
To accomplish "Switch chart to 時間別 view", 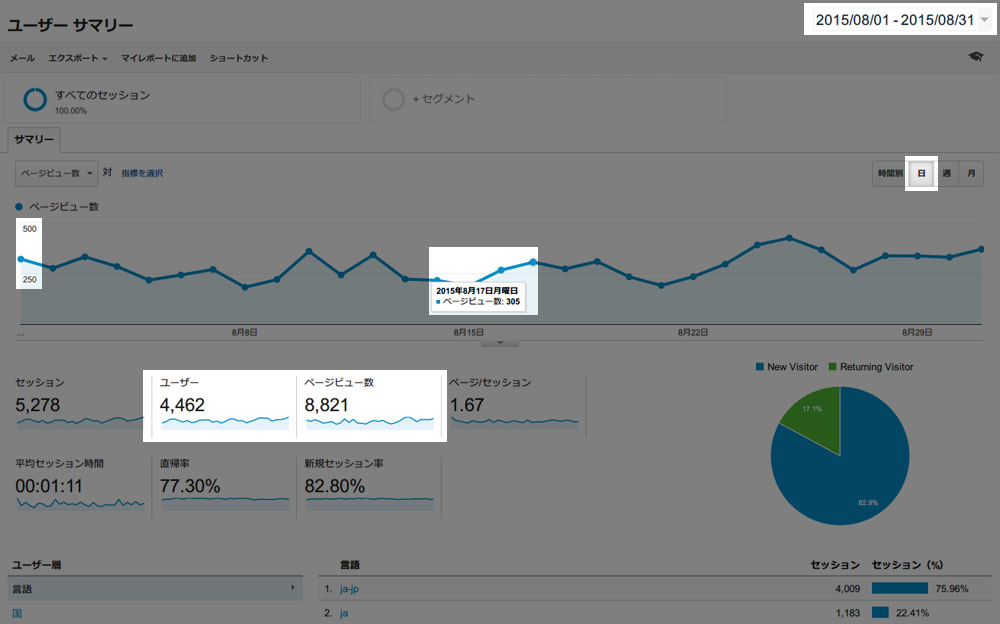I will (x=890, y=173).
